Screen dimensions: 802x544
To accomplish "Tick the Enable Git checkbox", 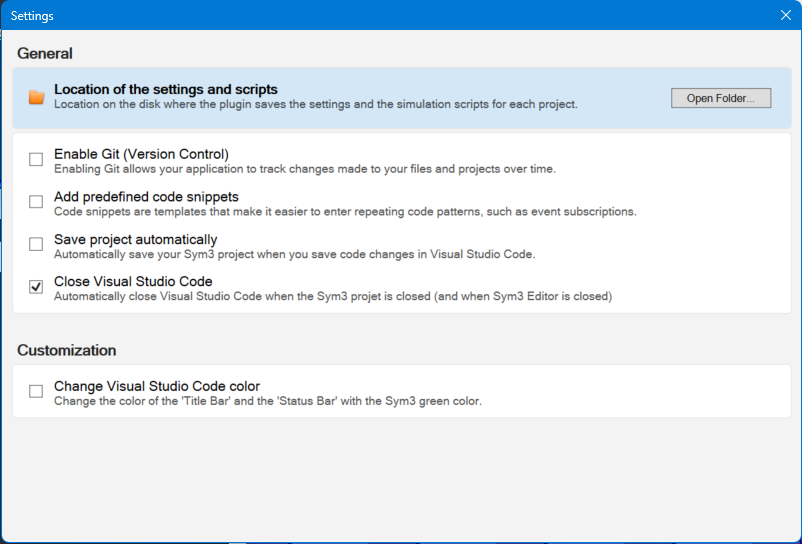I will [36, 160].
